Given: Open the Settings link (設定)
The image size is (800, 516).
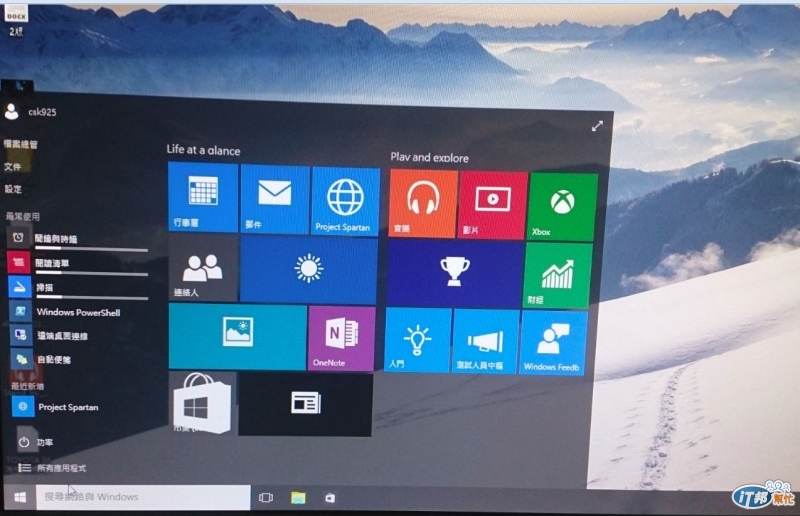Looking at the screenshot, I should click(13, 189).
